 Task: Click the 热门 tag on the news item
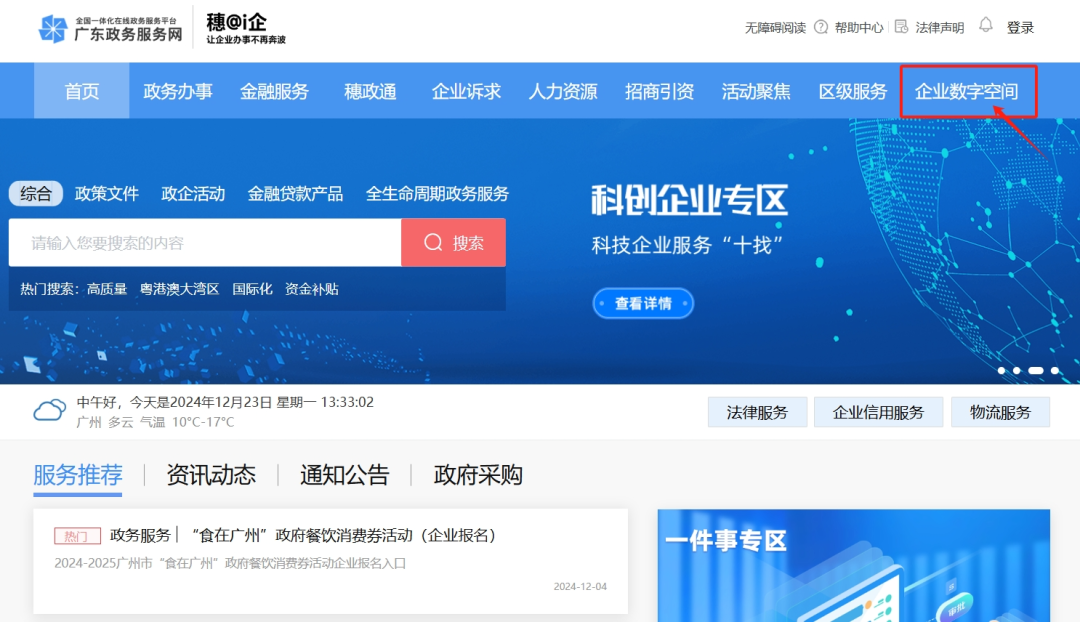click(77, 536)
